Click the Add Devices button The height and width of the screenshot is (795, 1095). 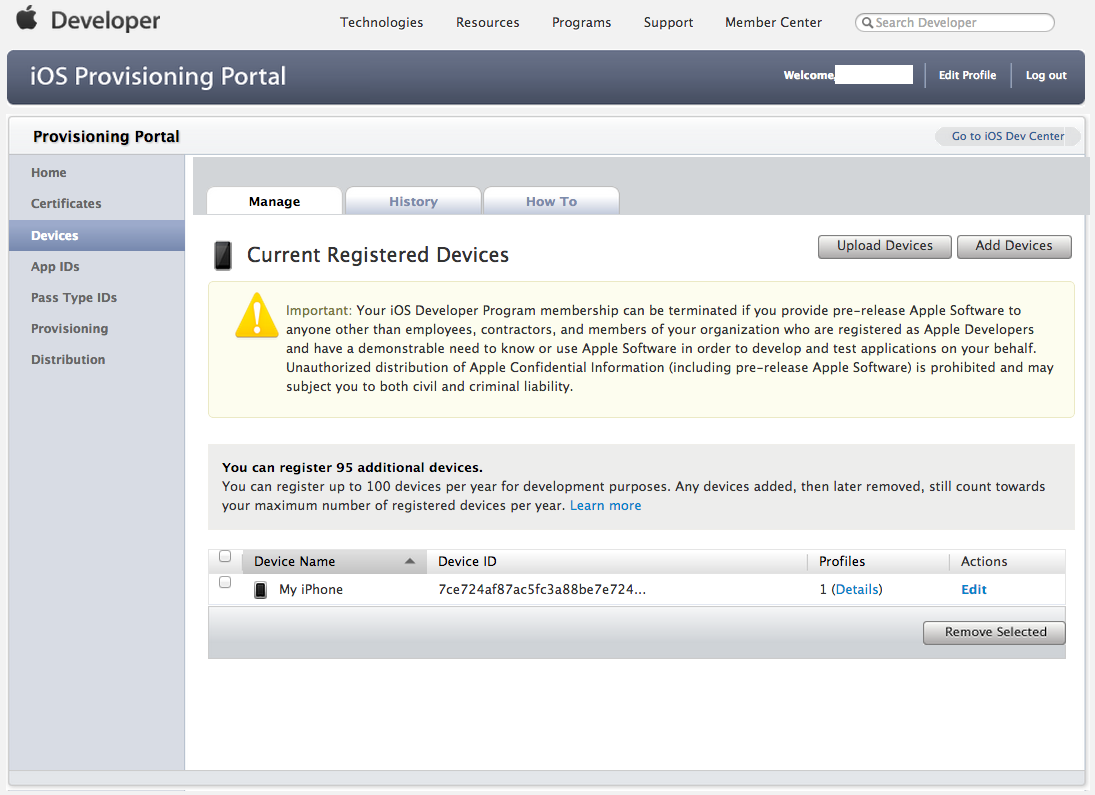pyautogui.click(x=1014, y=246)
